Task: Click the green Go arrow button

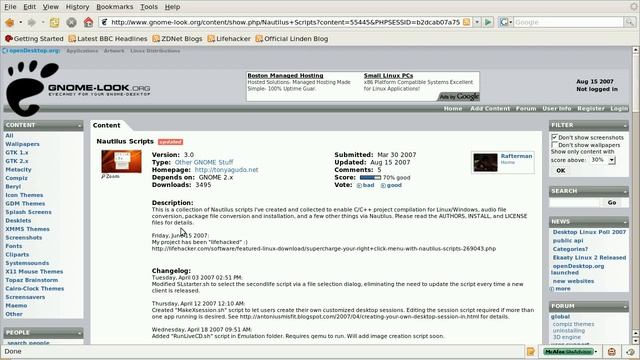Action: click(x=488, y=22)
